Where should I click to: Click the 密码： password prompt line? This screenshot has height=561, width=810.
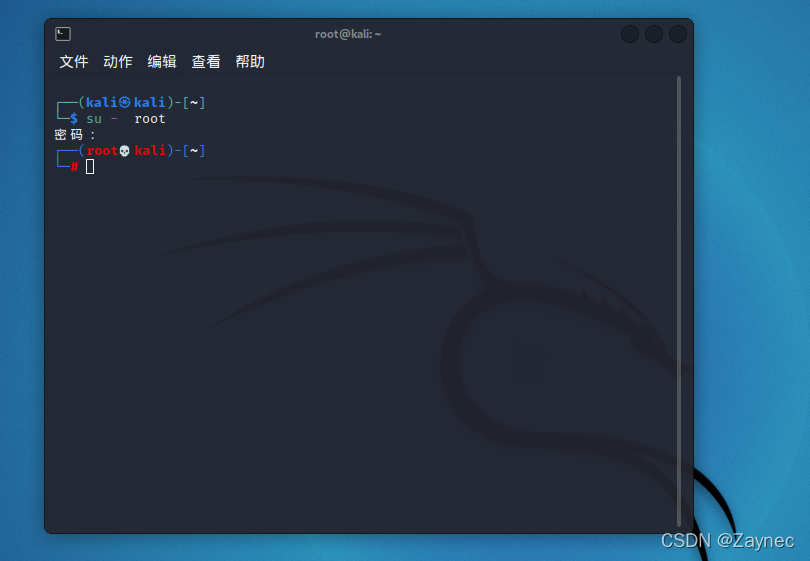(x=75, y=135)
